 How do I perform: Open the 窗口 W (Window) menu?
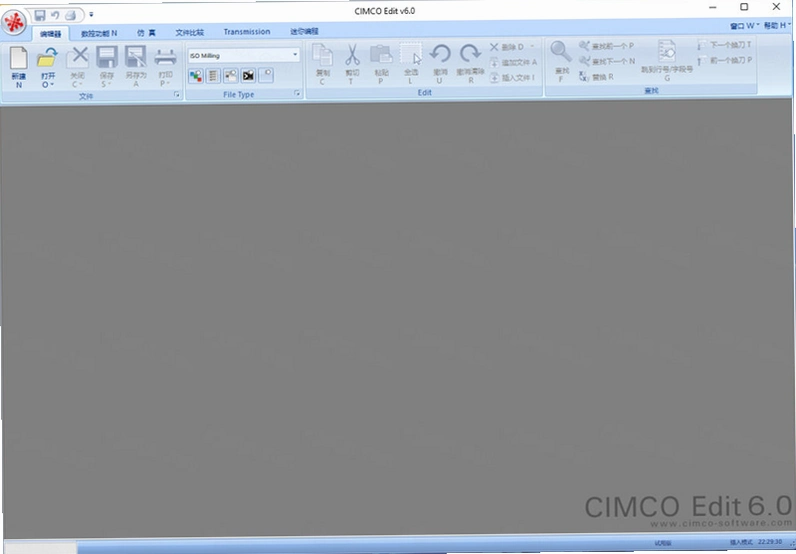click(x=745, y=25)
